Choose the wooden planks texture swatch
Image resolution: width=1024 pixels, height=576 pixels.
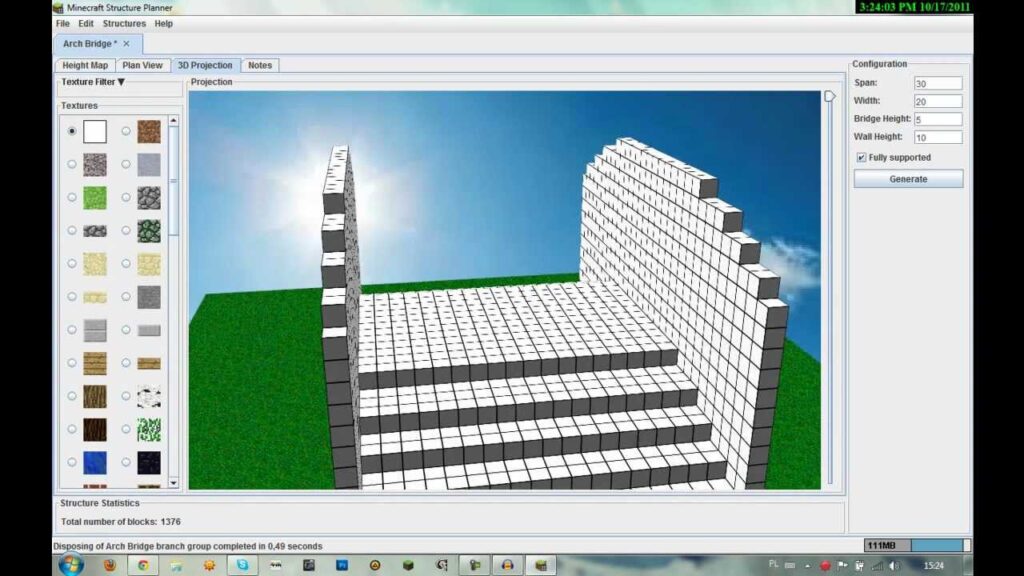pos(95,363)
